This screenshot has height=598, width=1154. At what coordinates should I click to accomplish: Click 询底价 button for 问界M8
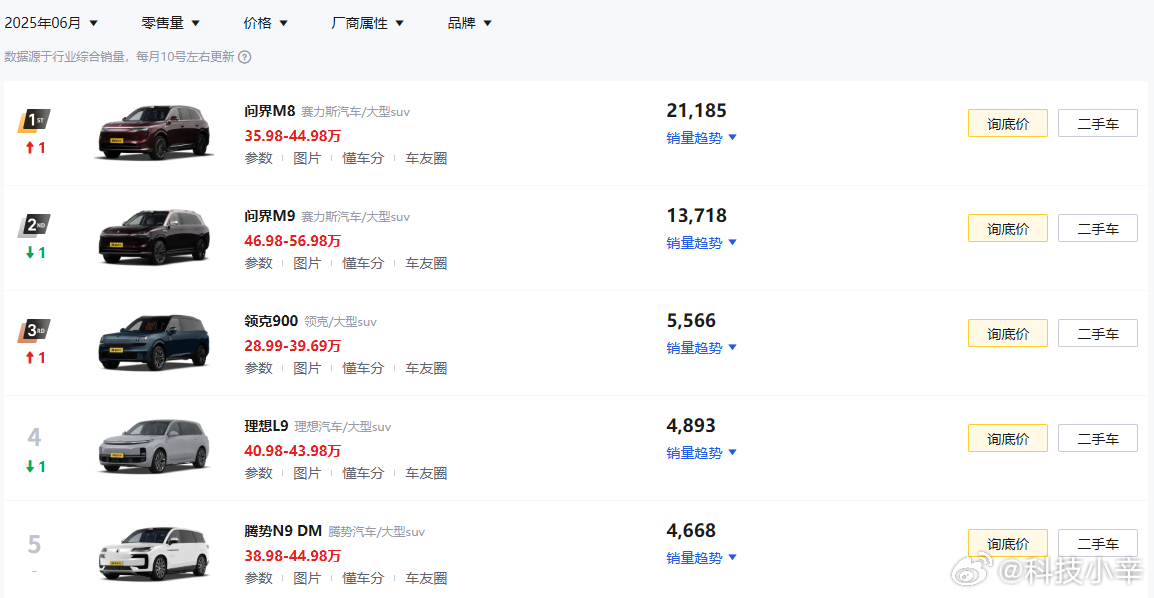(x=1008, y=124)
